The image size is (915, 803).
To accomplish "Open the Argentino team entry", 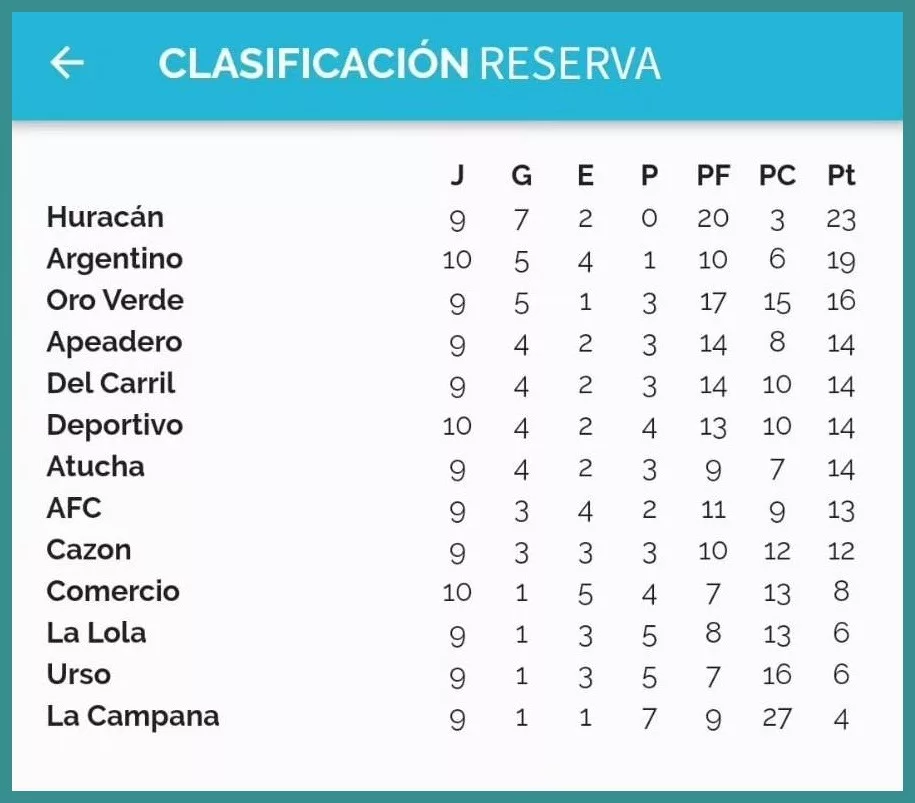I will 115,259.
